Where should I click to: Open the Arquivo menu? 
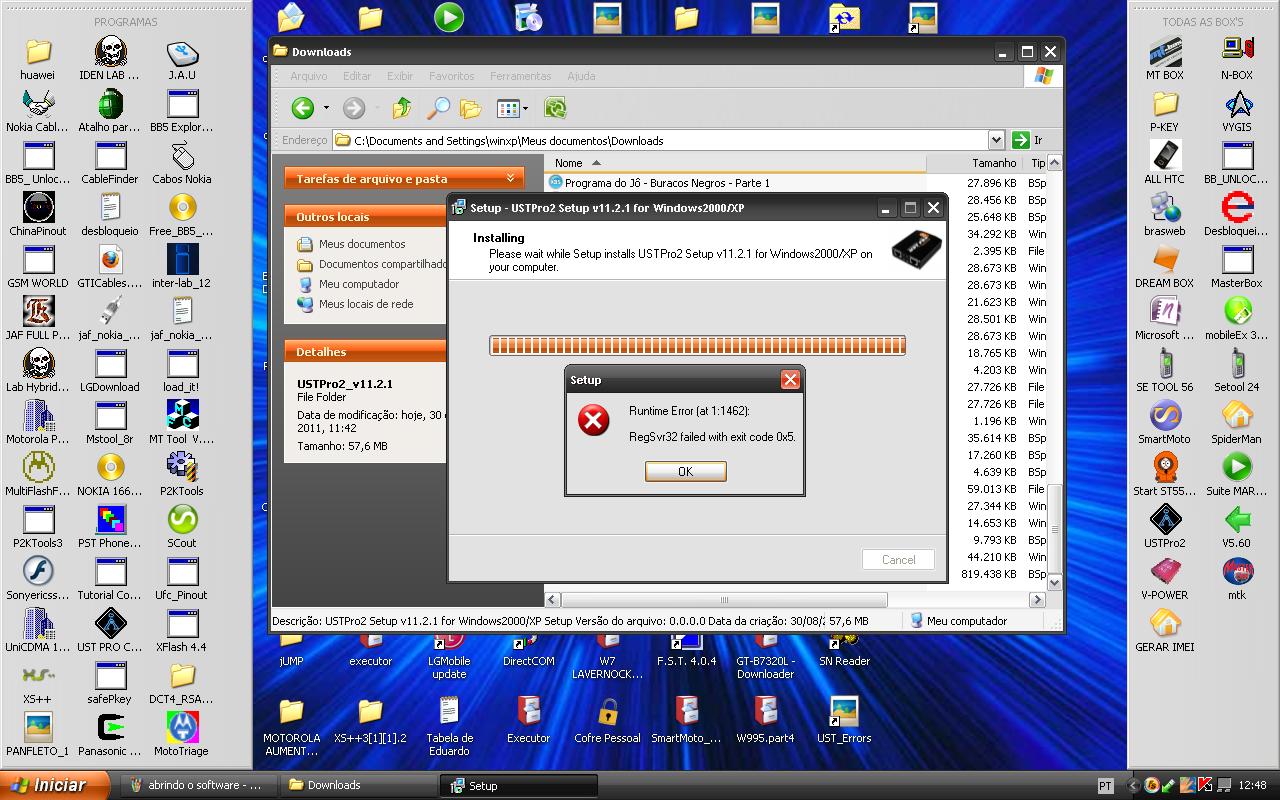309,76
